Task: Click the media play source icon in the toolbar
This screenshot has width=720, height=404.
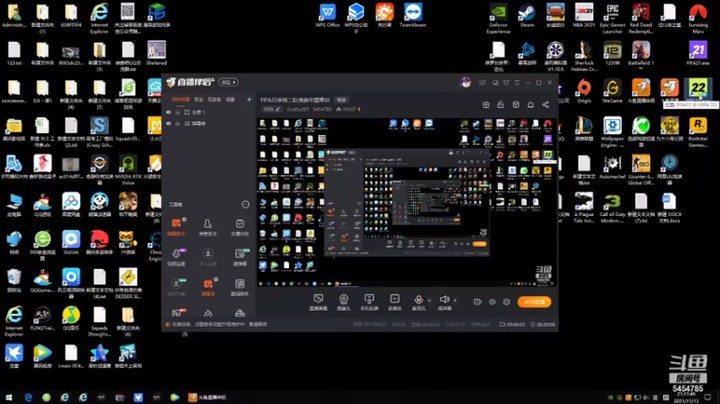Action: click(394, 299)
